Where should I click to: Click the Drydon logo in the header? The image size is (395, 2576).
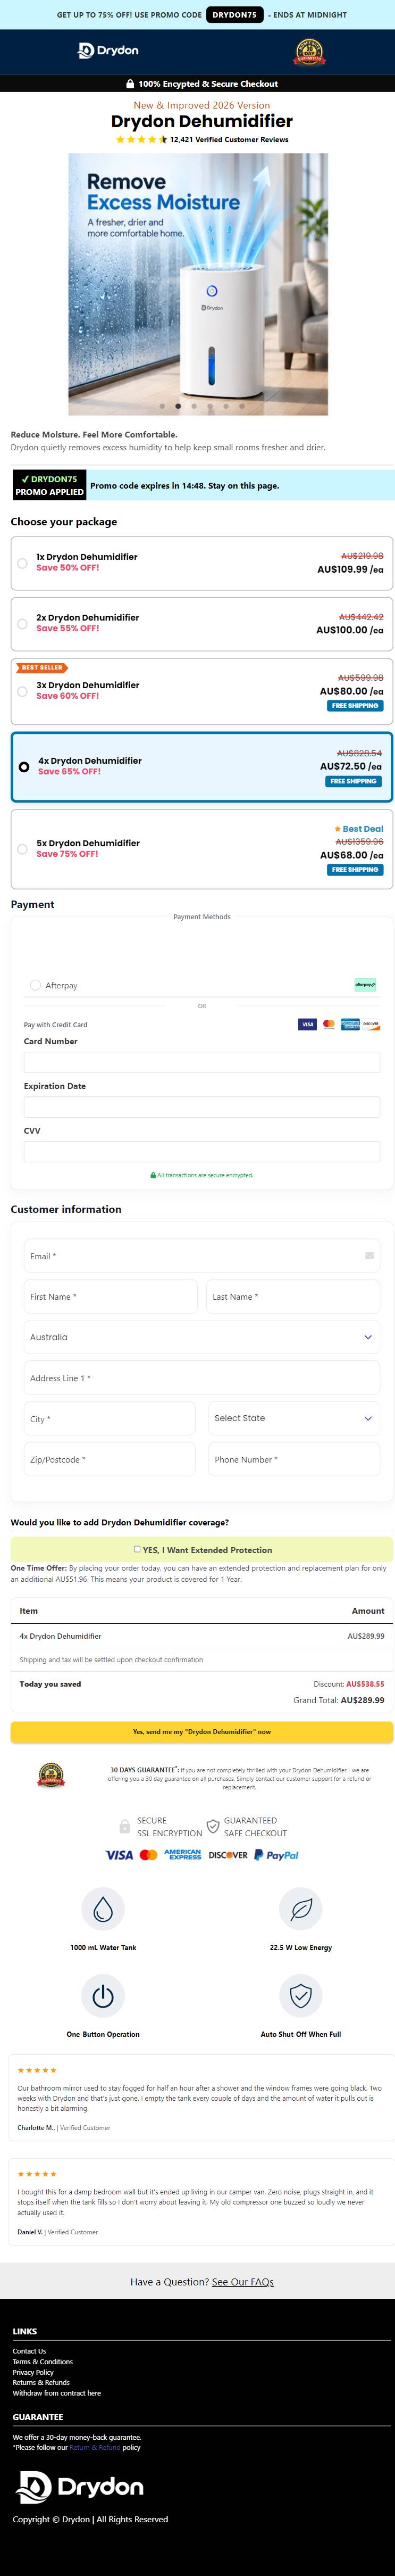point(109,50)
